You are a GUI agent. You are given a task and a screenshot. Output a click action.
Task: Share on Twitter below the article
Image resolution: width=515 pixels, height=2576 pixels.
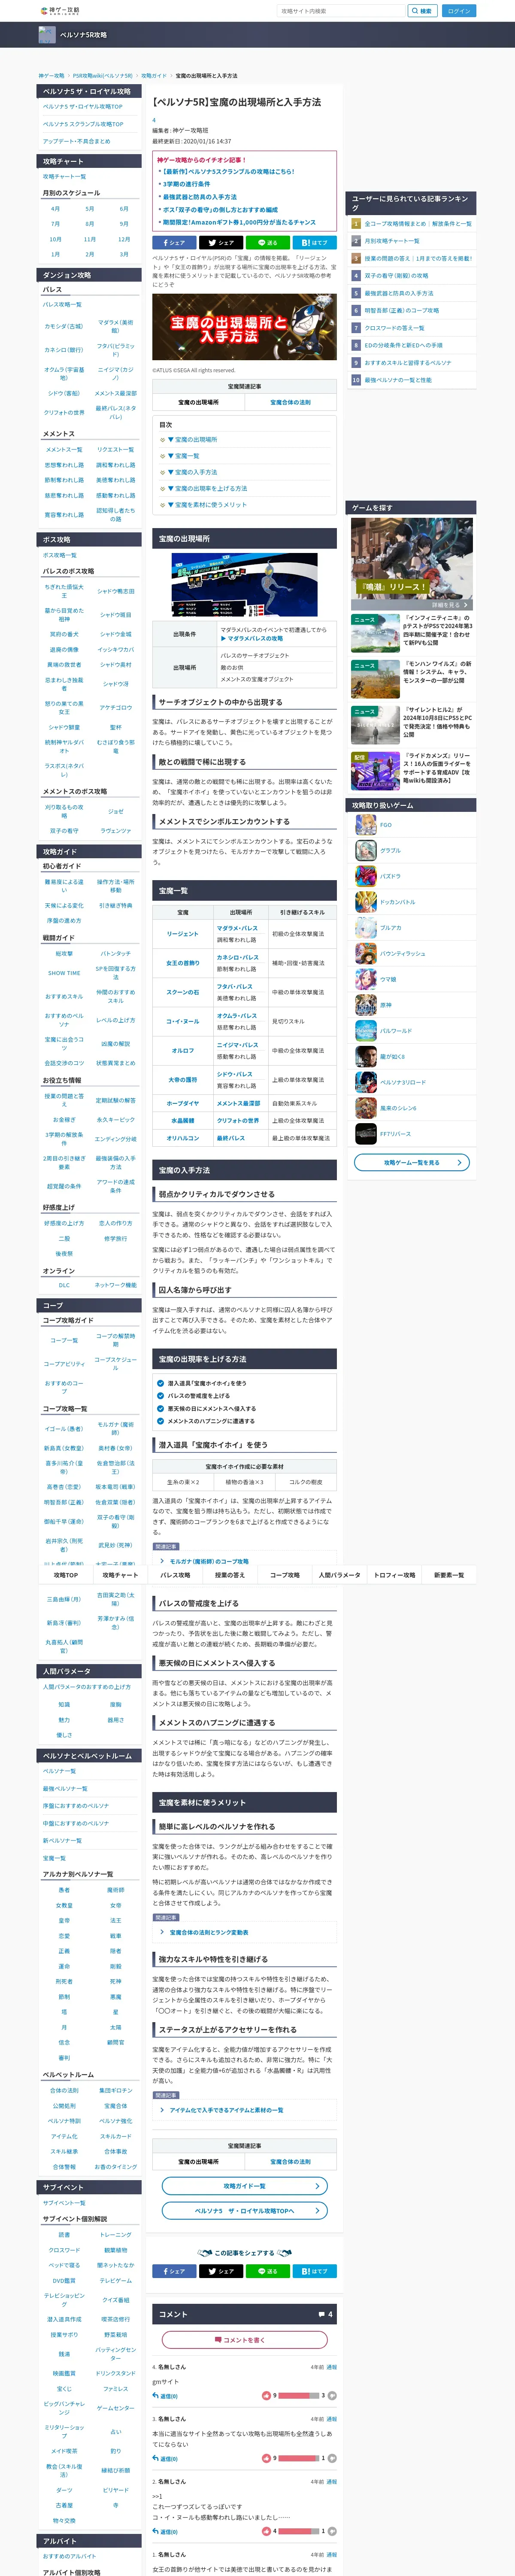click(x=220, y=2271)
